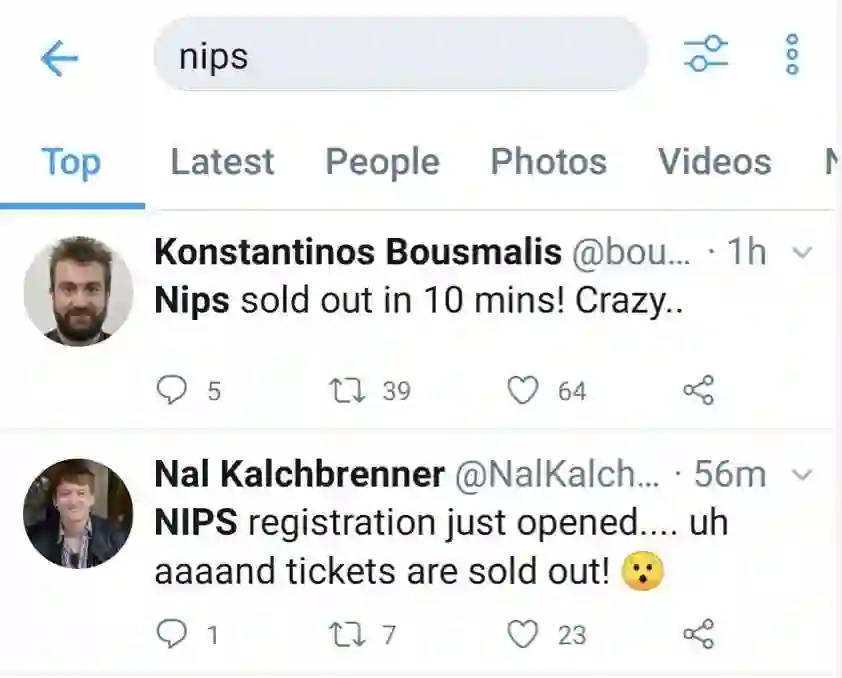The height and width of the screenshot is (678, 842).
Task: Share Nal Kalchbrenner's tweet
Action: click(x=698, y=633)
